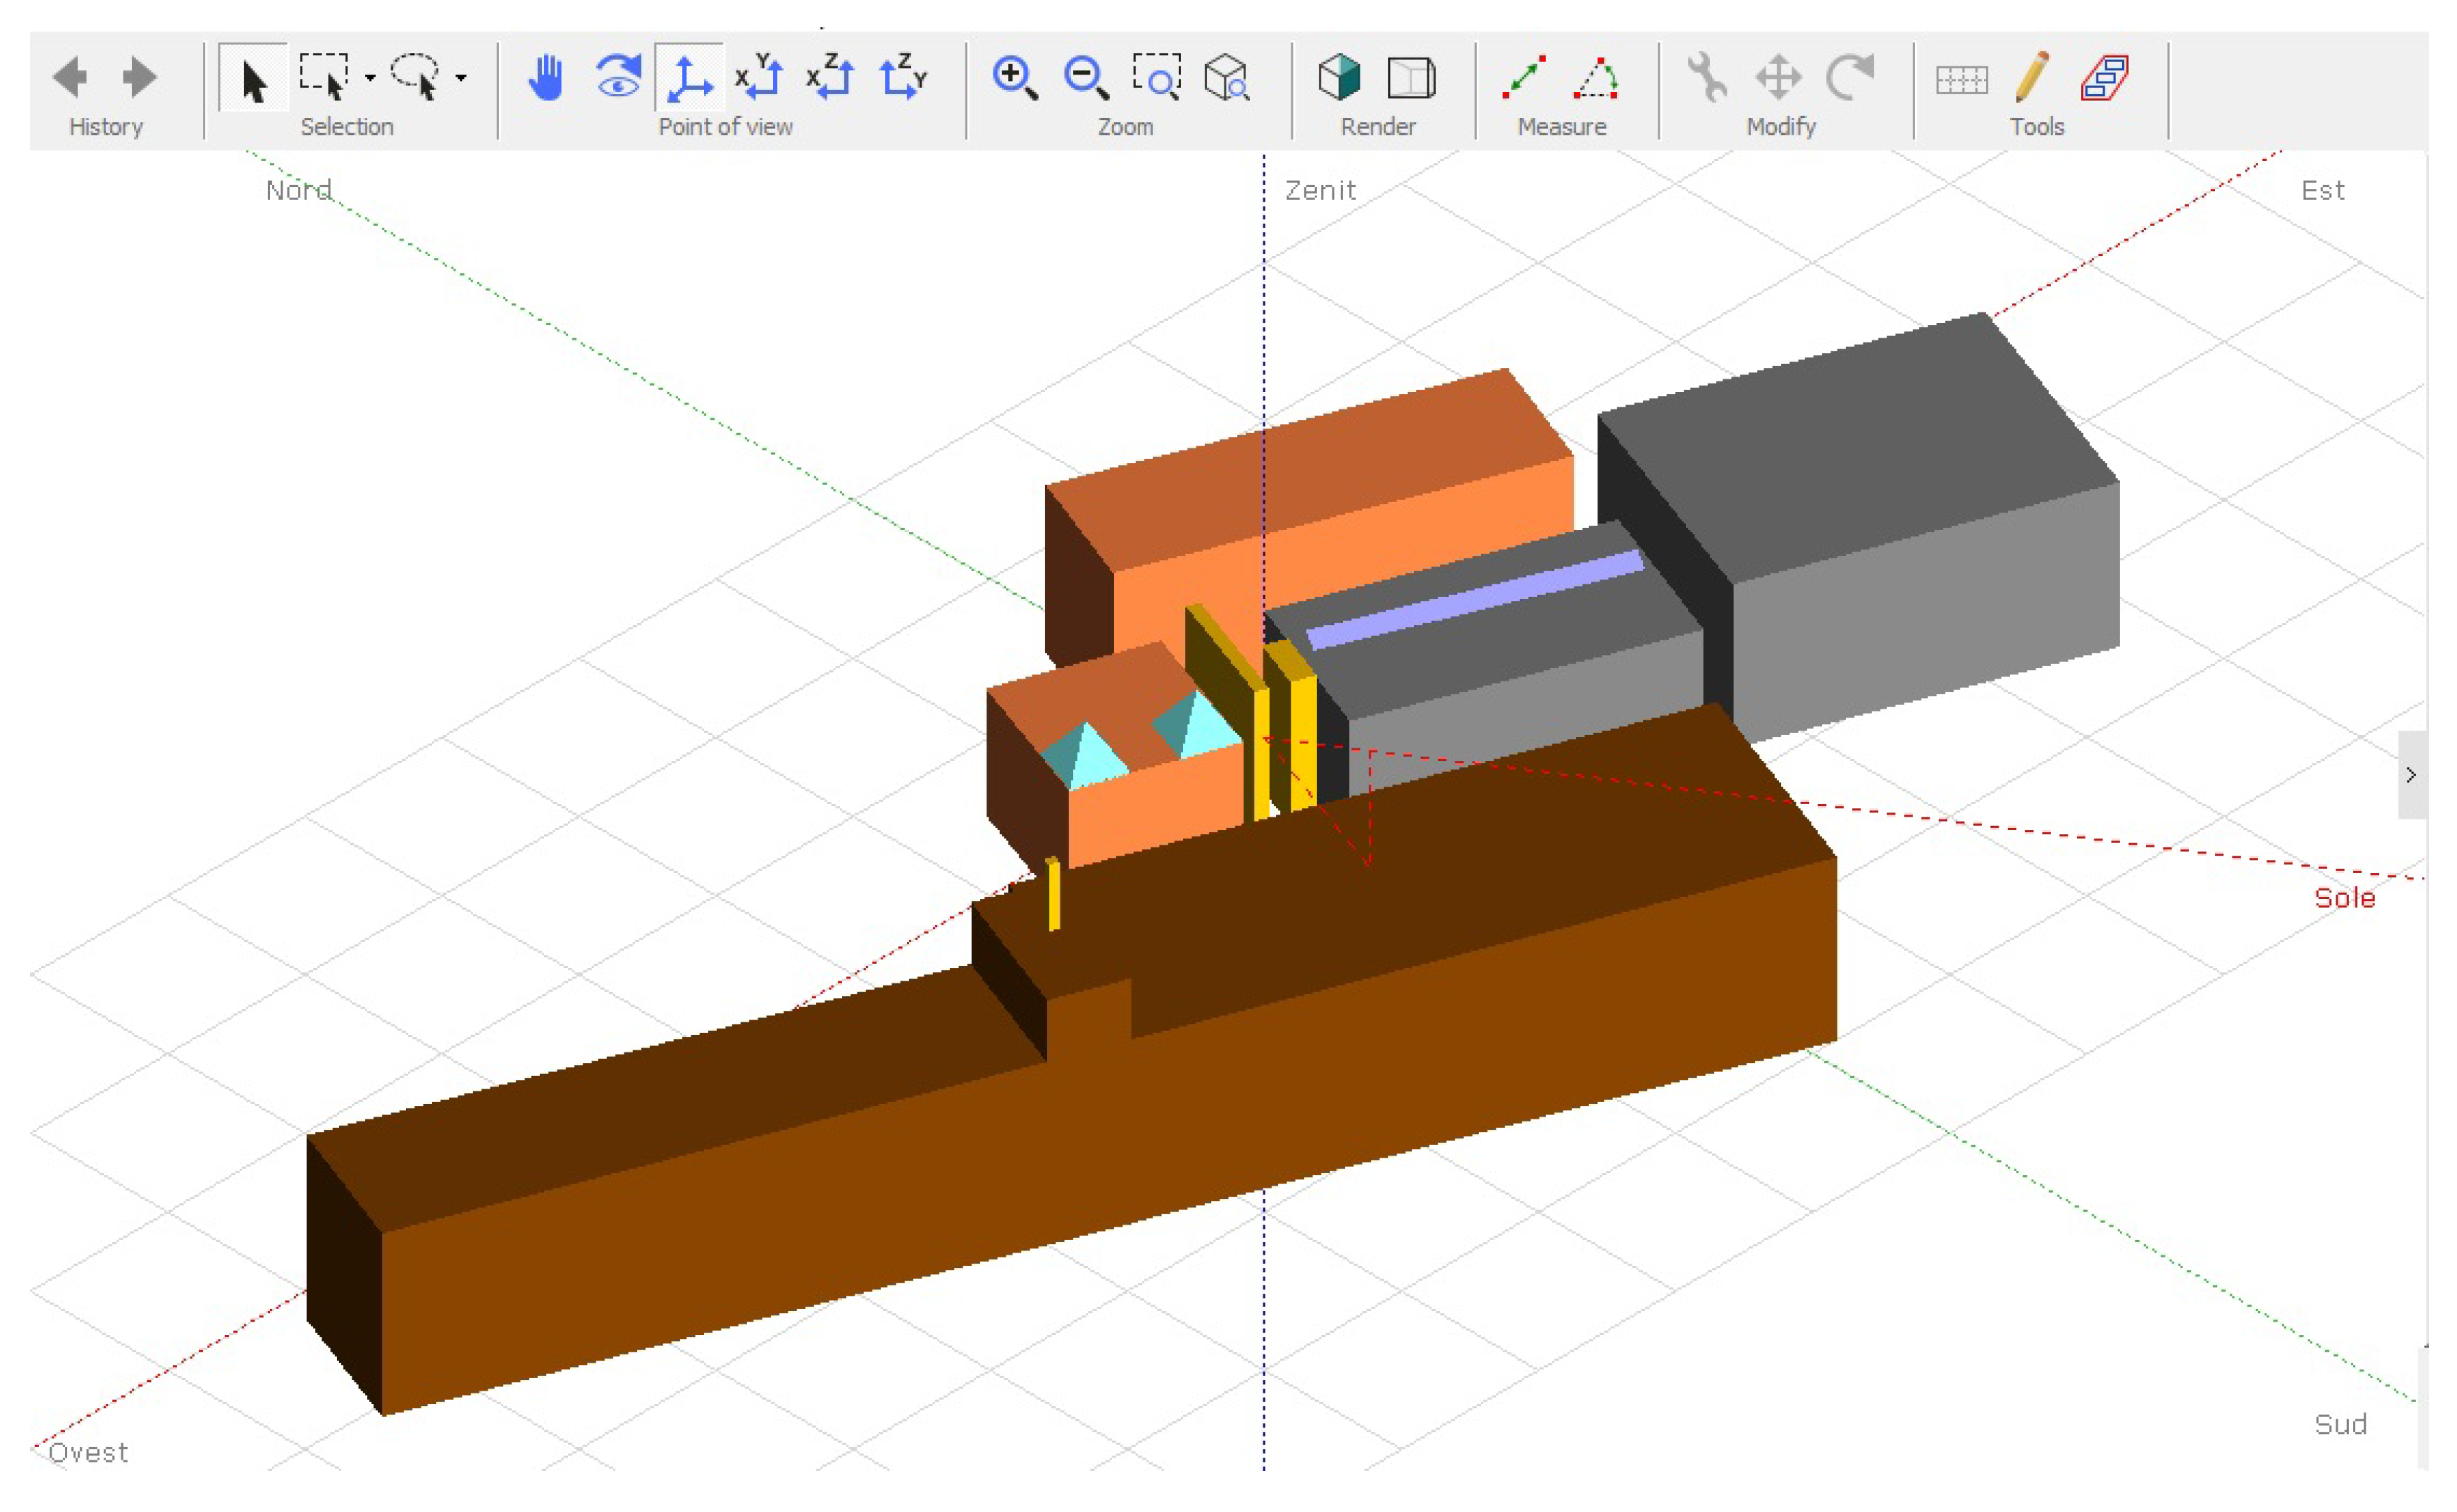
Task: Click the Zoom in magnifier
Action: point(1014,77)
